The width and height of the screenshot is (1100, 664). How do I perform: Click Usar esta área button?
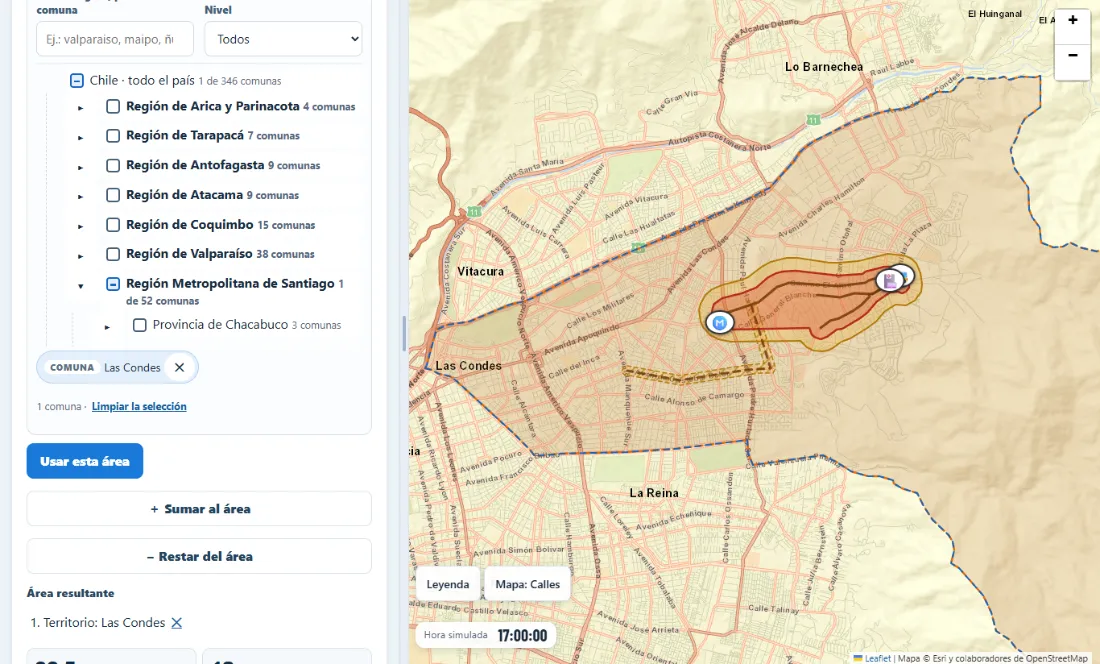85,461
